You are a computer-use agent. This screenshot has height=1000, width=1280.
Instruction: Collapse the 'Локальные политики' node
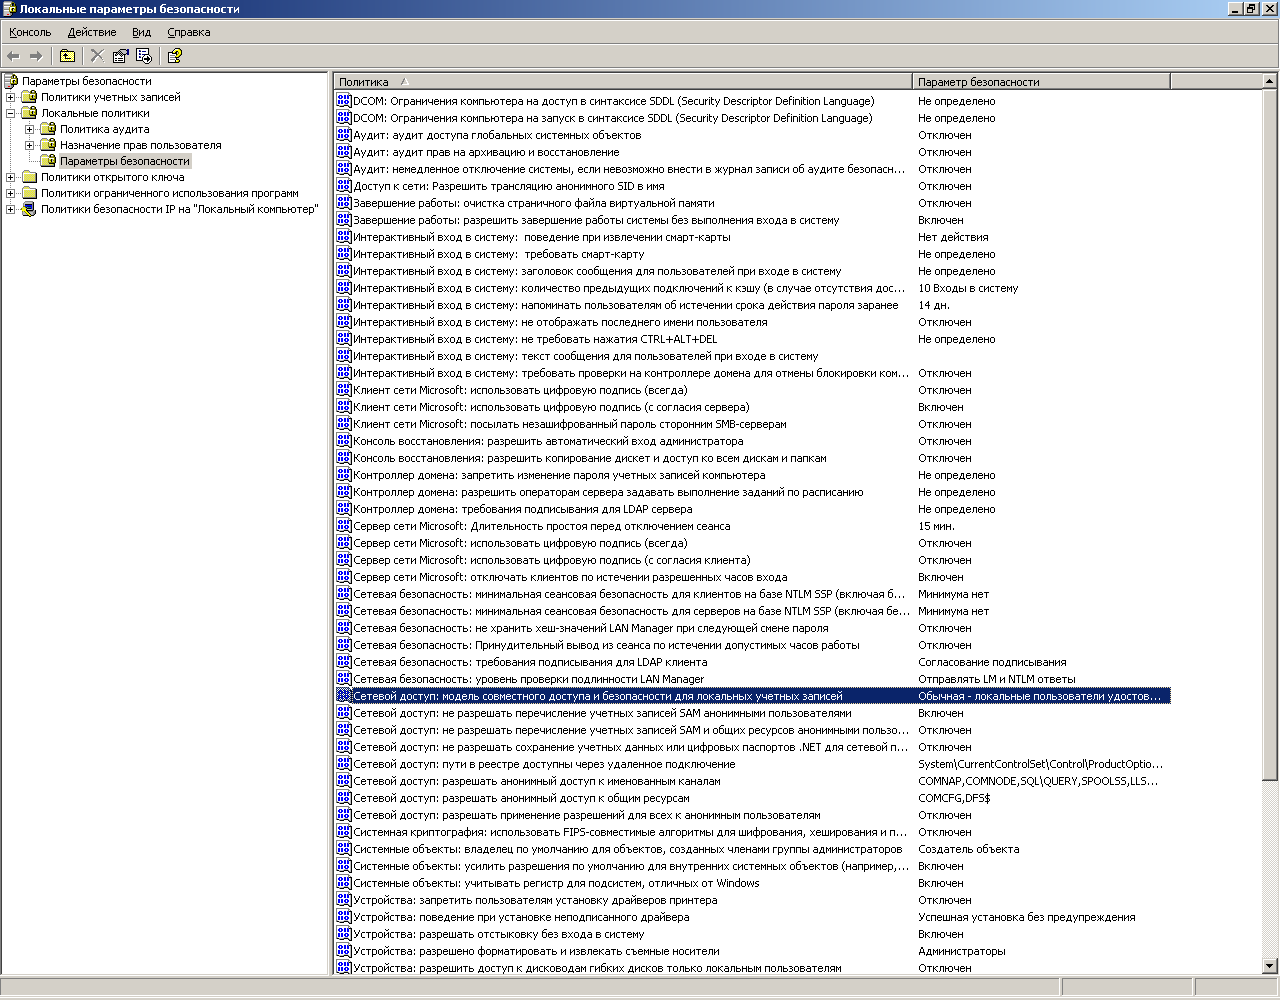(11, 113)
